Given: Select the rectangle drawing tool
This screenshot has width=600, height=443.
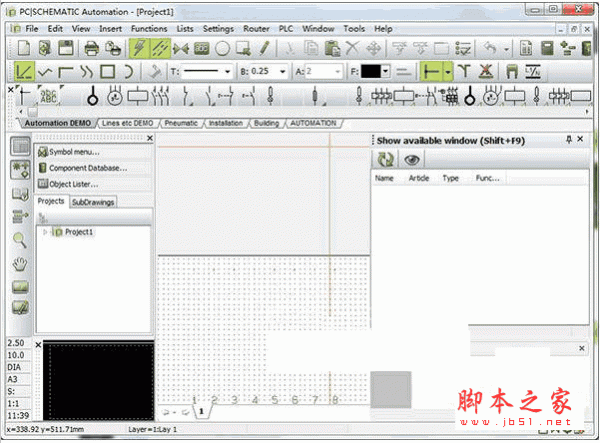Looking at the screenshot, I should point(108,72).
